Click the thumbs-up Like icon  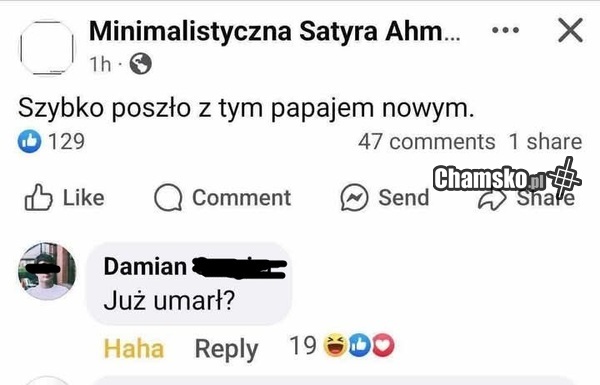pos(38,197)
